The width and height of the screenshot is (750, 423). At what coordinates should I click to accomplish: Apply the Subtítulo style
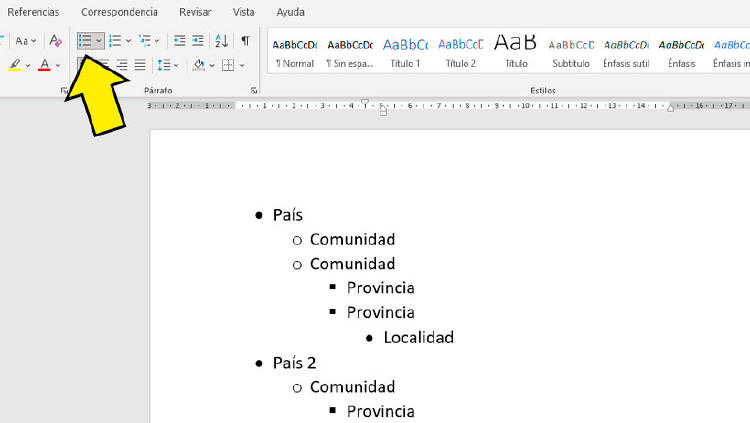(571, 52)
